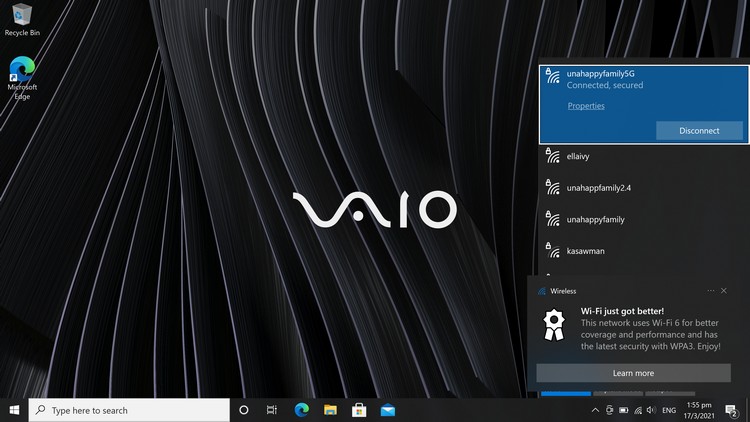Click 'Wi-Fi just got better!' heading

622,311
